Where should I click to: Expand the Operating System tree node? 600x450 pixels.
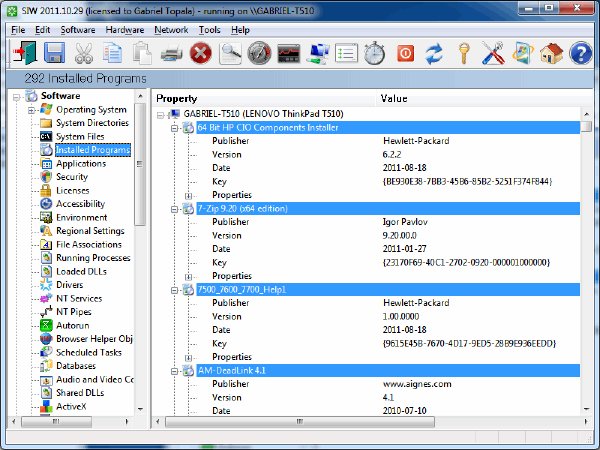pyautogui.click(x=31, y=111)
